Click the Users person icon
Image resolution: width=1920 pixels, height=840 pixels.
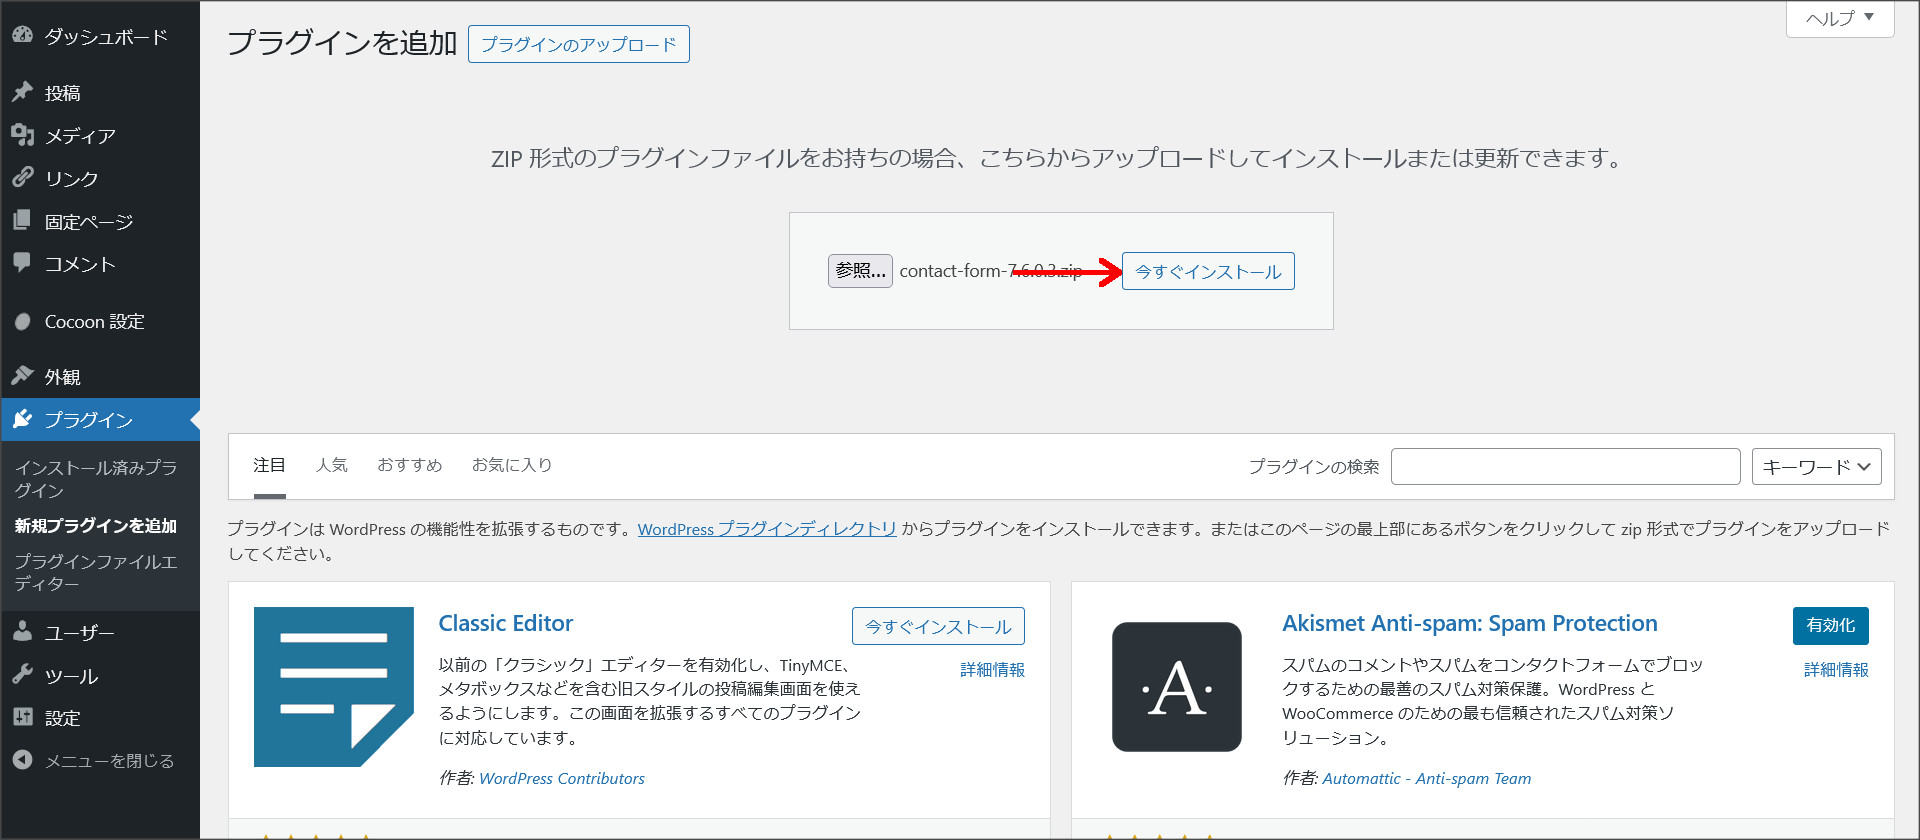coord(22,632)
